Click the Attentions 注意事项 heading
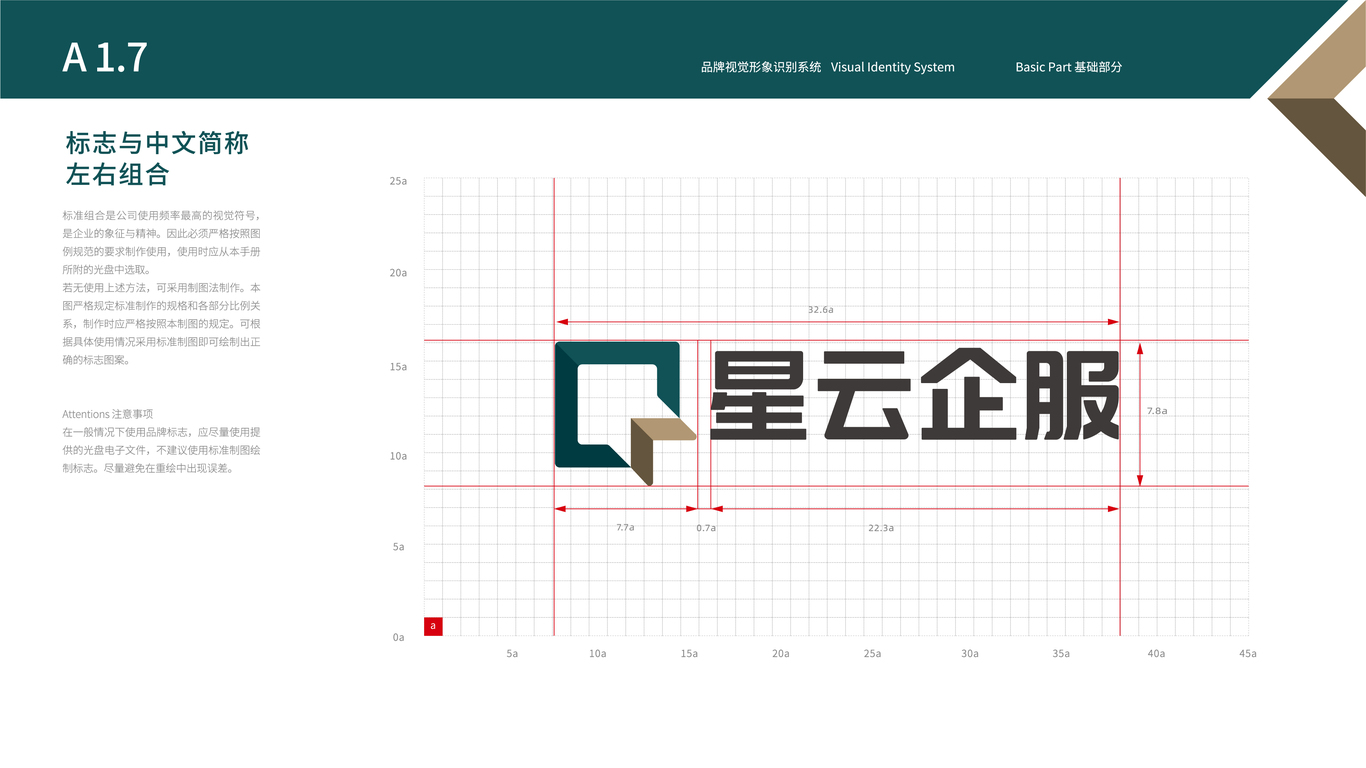This screenshot has height=768, width=1366. point(107,414)
